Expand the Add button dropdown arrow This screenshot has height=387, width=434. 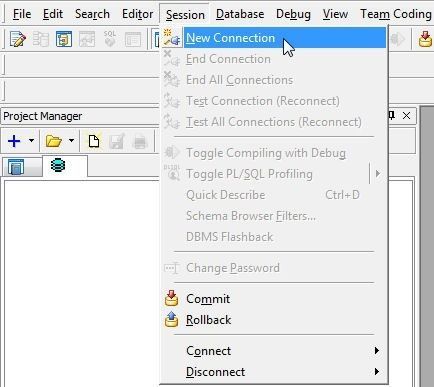click(x=31, y=141)
